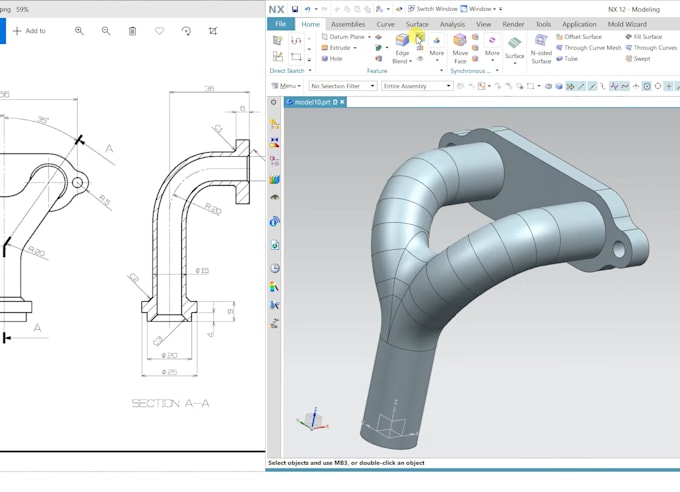Screen dimensions: 680x492
Task: Expand the Datum Plane dropdown arrow
Action: tap(369, 37)
